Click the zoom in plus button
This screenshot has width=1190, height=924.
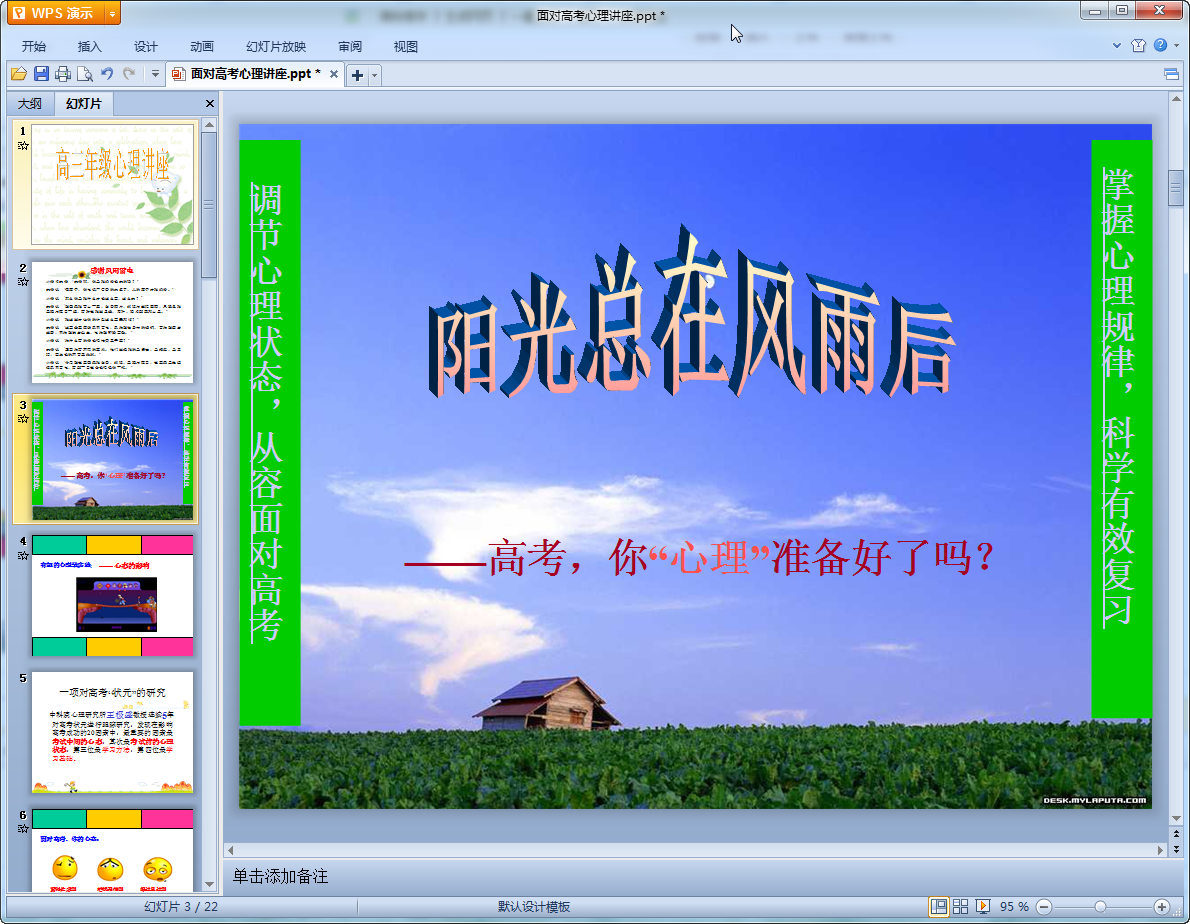[1161, 907]
